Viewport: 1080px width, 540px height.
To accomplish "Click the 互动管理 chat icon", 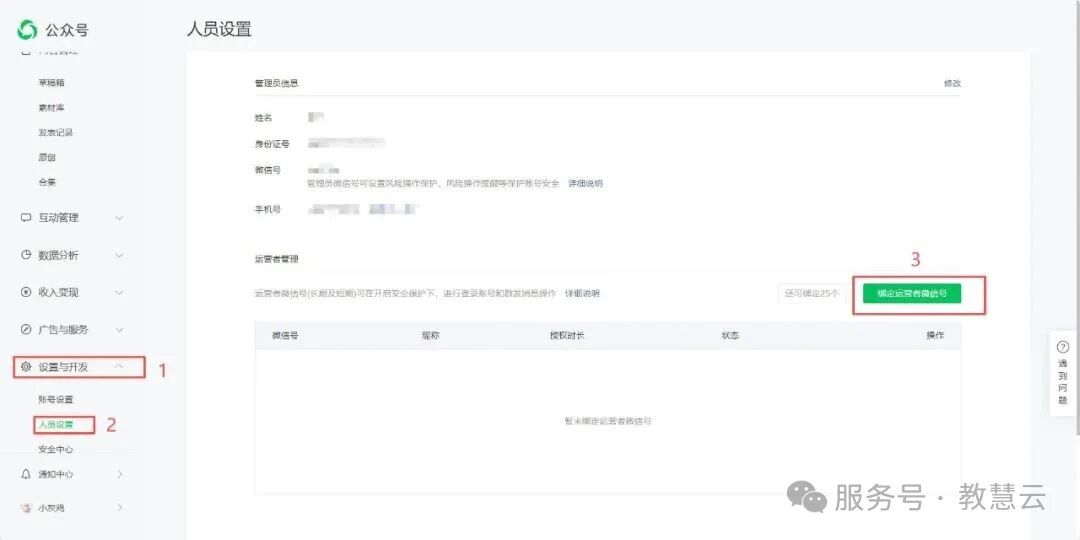I will coord(26,218).
